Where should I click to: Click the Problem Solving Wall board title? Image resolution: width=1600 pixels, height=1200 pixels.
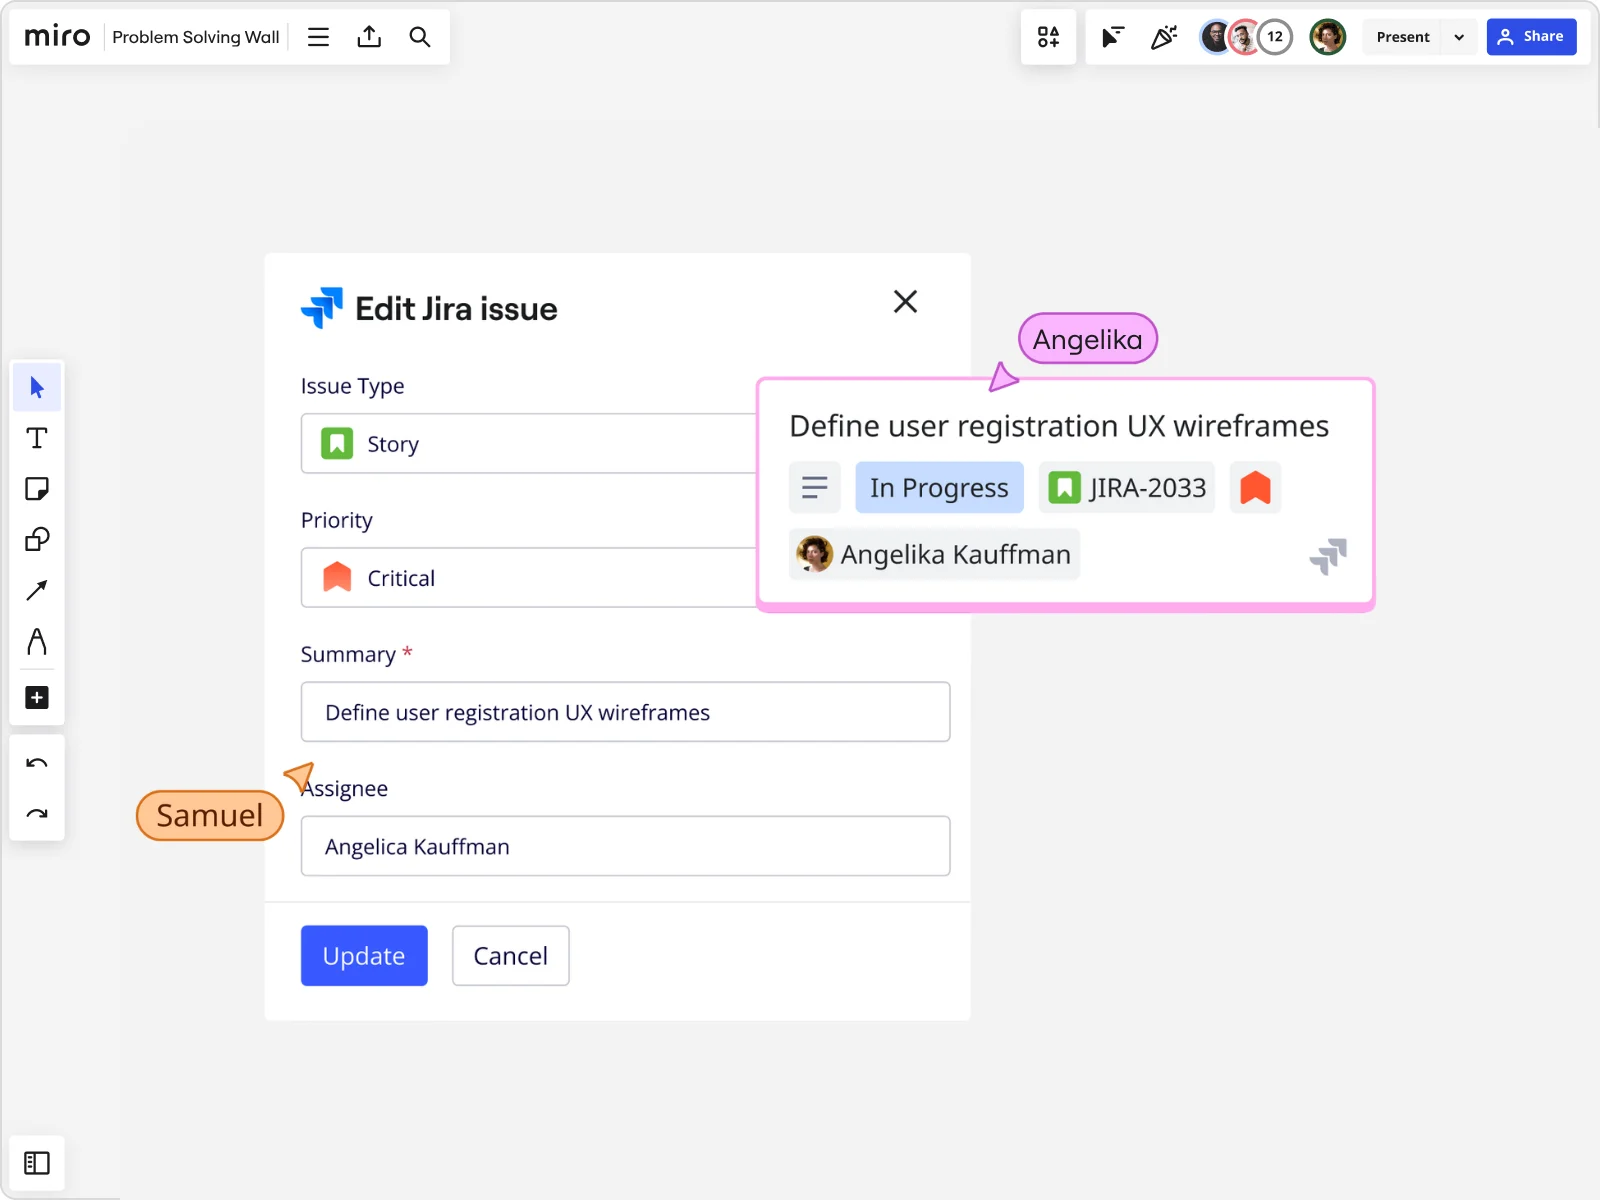point(196,37)
